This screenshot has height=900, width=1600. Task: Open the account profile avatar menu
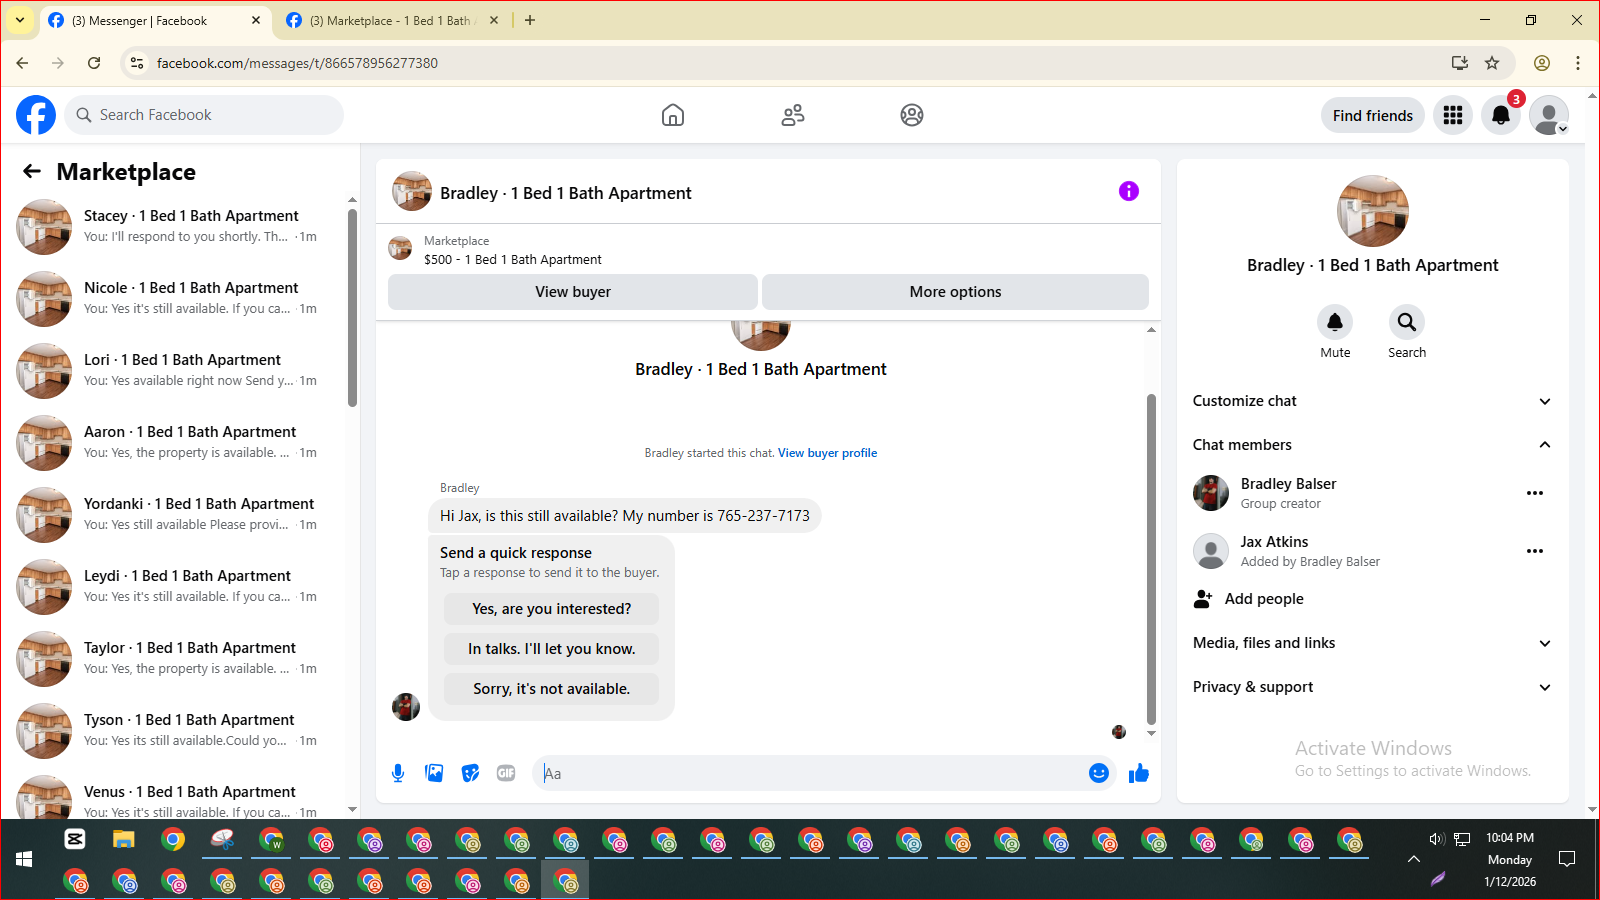(1549, 115)
